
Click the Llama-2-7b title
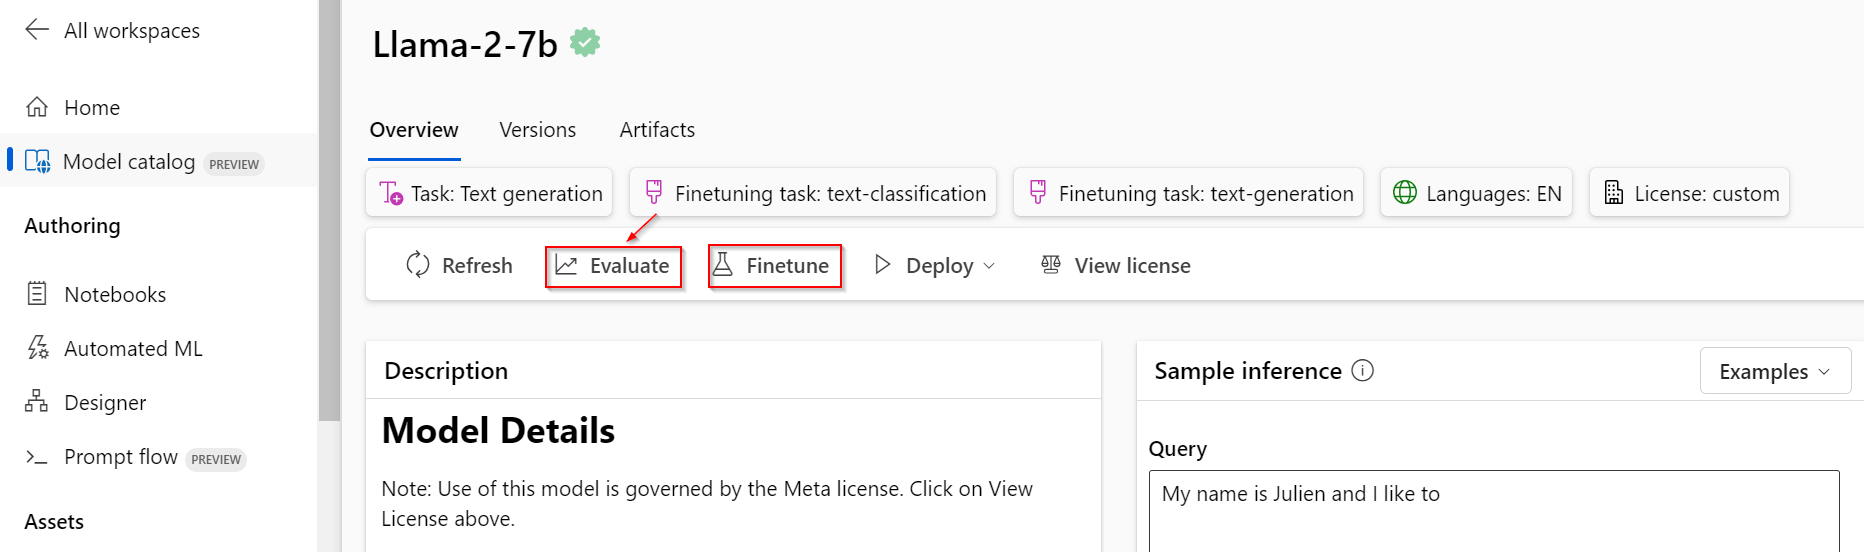pos(465,44)
